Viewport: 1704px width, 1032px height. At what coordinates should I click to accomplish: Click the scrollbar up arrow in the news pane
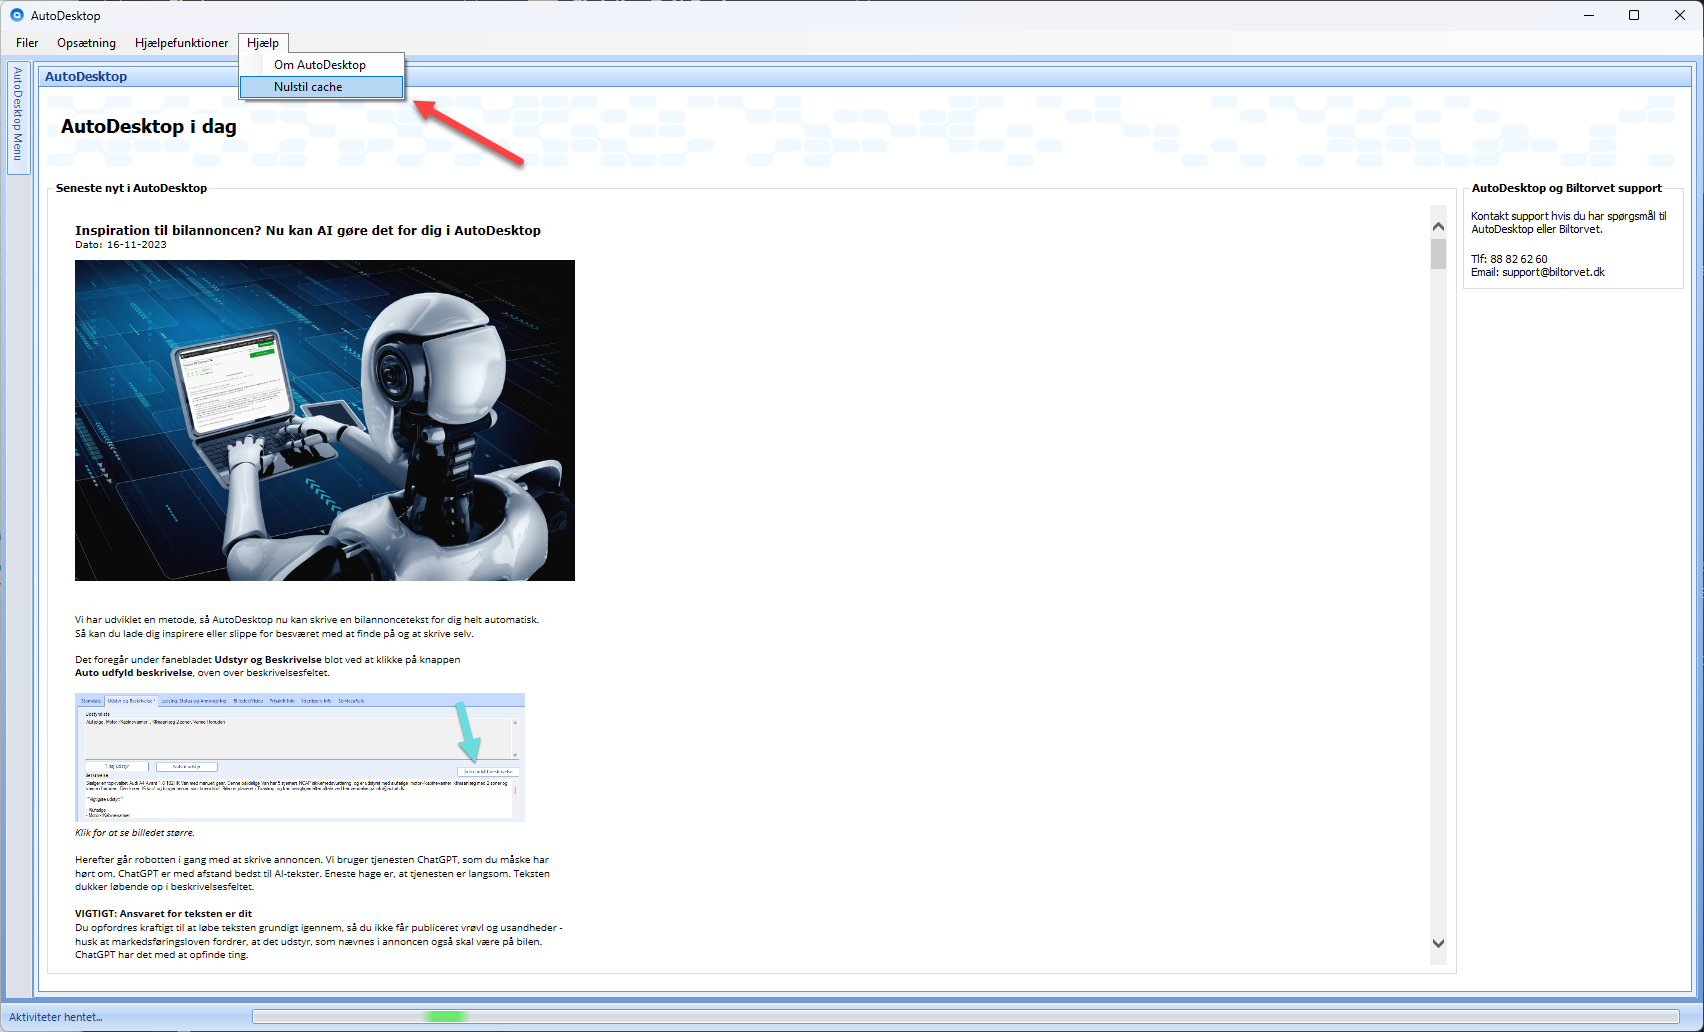pos(1438,225)
